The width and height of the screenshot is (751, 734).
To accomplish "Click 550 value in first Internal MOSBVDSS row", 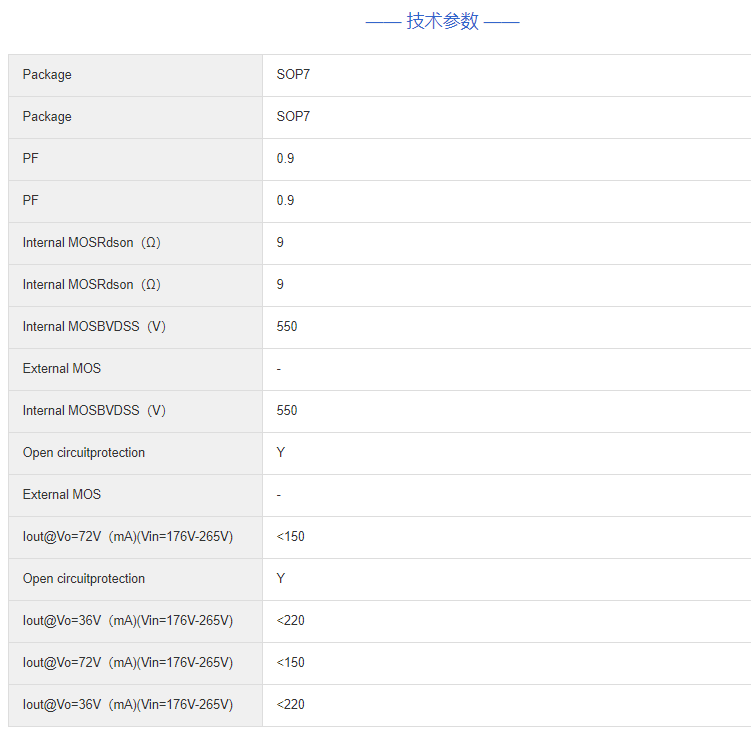I will tap(287, 327).
